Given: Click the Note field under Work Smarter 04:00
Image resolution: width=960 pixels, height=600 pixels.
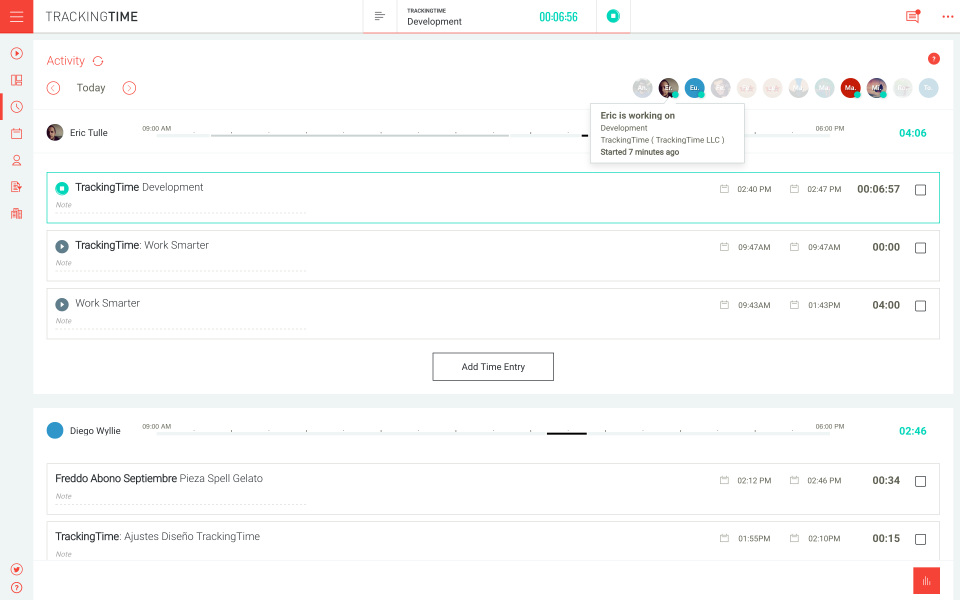Looking at the screenshot, I should click(x=181, y=322).
